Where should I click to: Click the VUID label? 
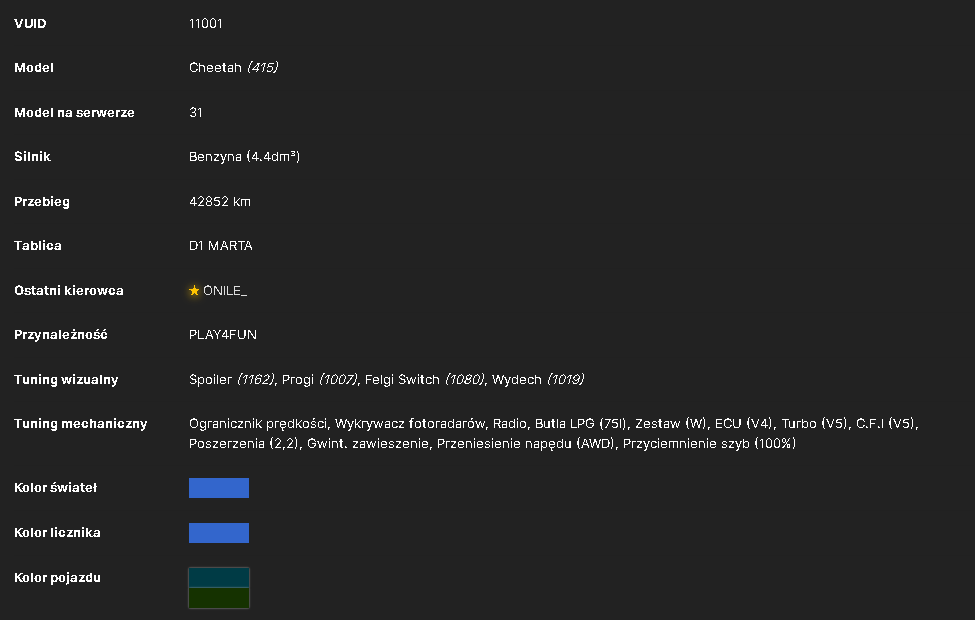[x=30, y=24]
